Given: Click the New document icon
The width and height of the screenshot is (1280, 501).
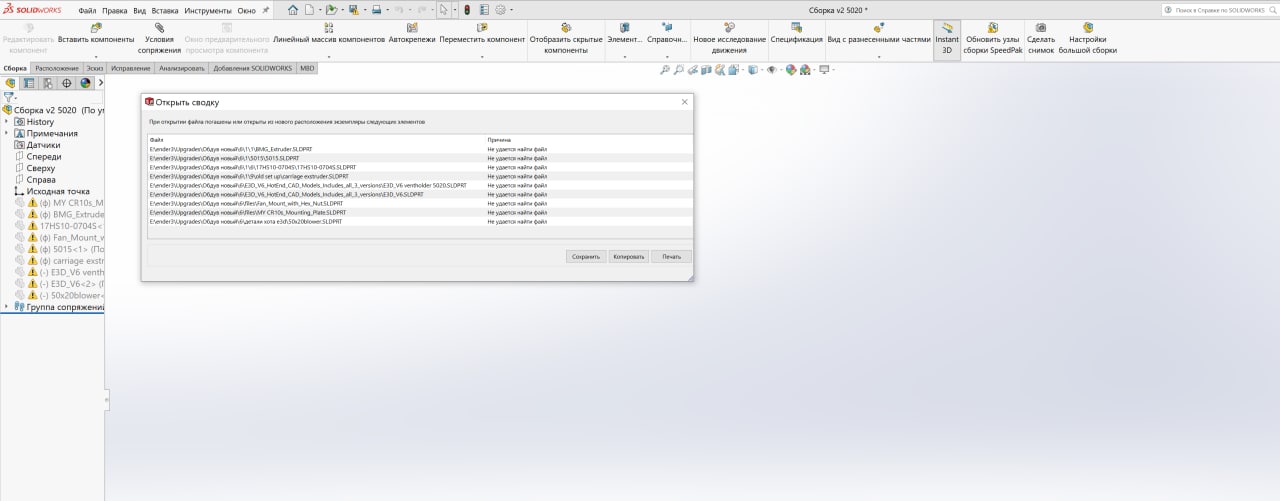Looking at the screenshot, I should click(x=309, y=9).
